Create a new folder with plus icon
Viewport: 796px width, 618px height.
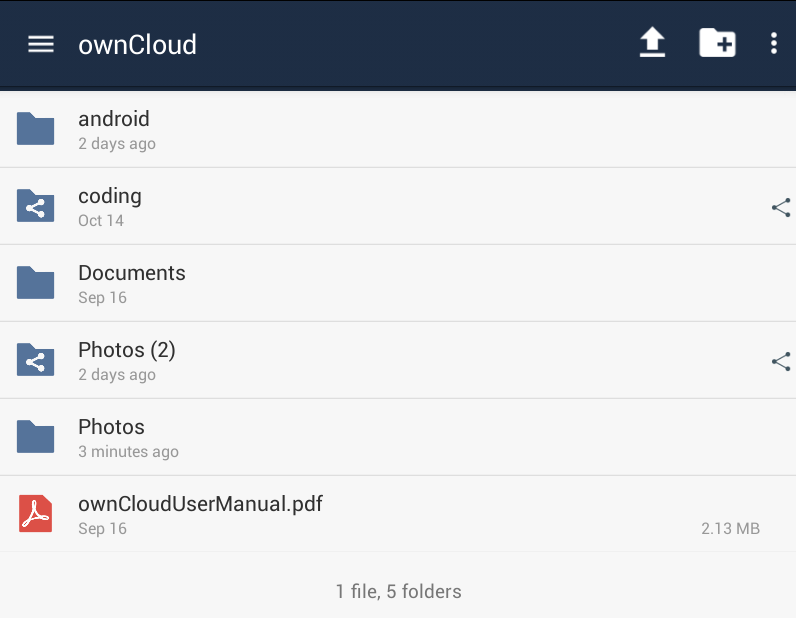tap(717, 43)
